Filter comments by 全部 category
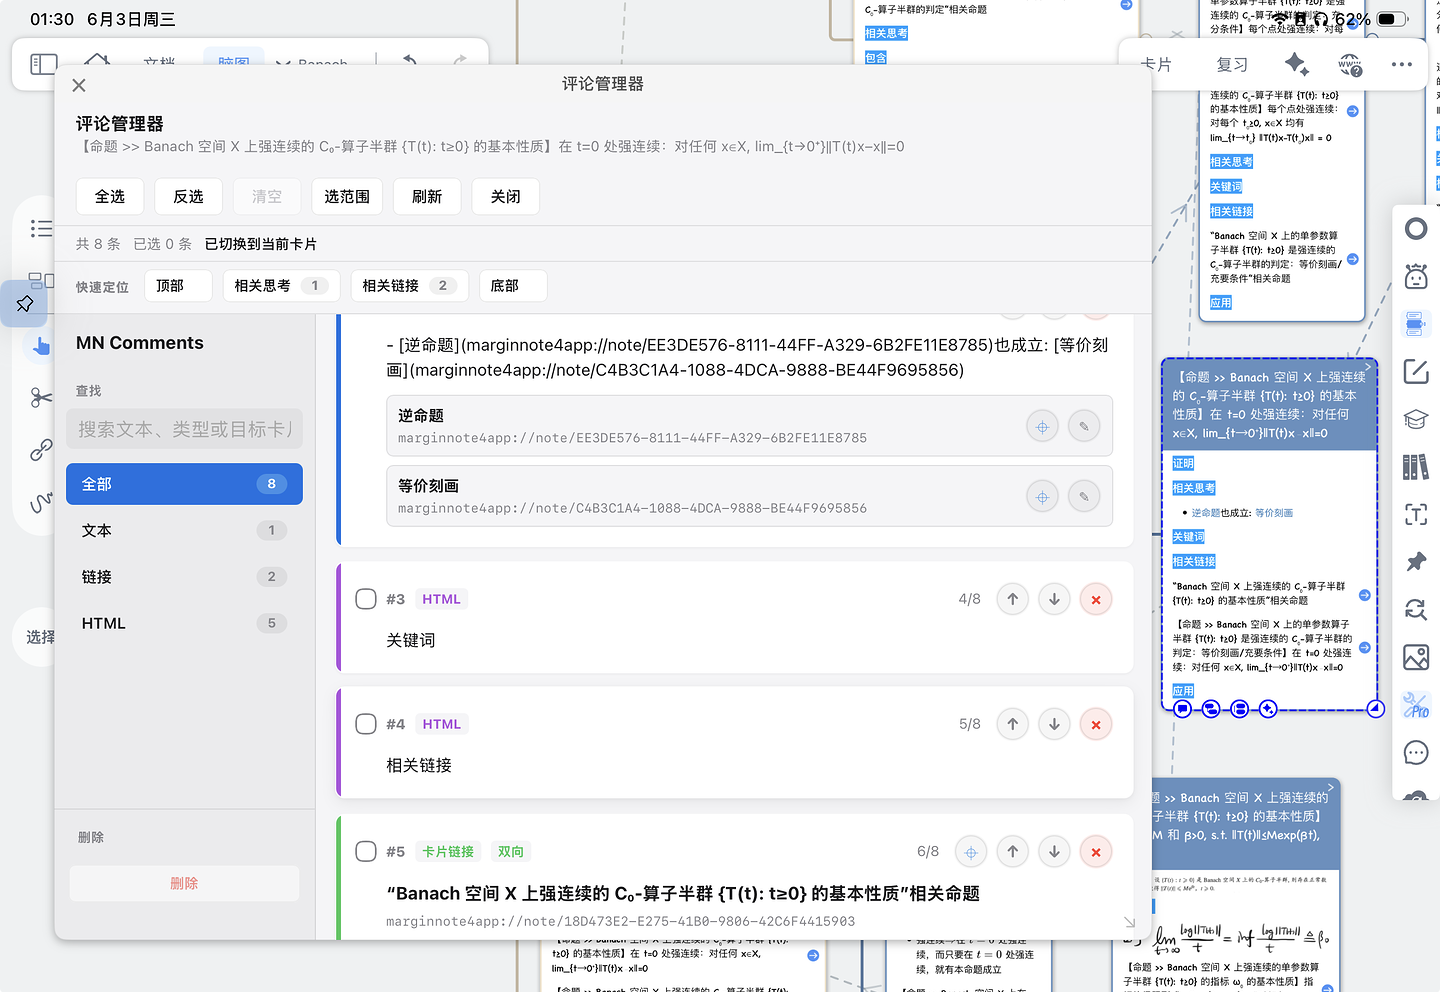This screenshot has height=992, width=1440. [184, 484]
